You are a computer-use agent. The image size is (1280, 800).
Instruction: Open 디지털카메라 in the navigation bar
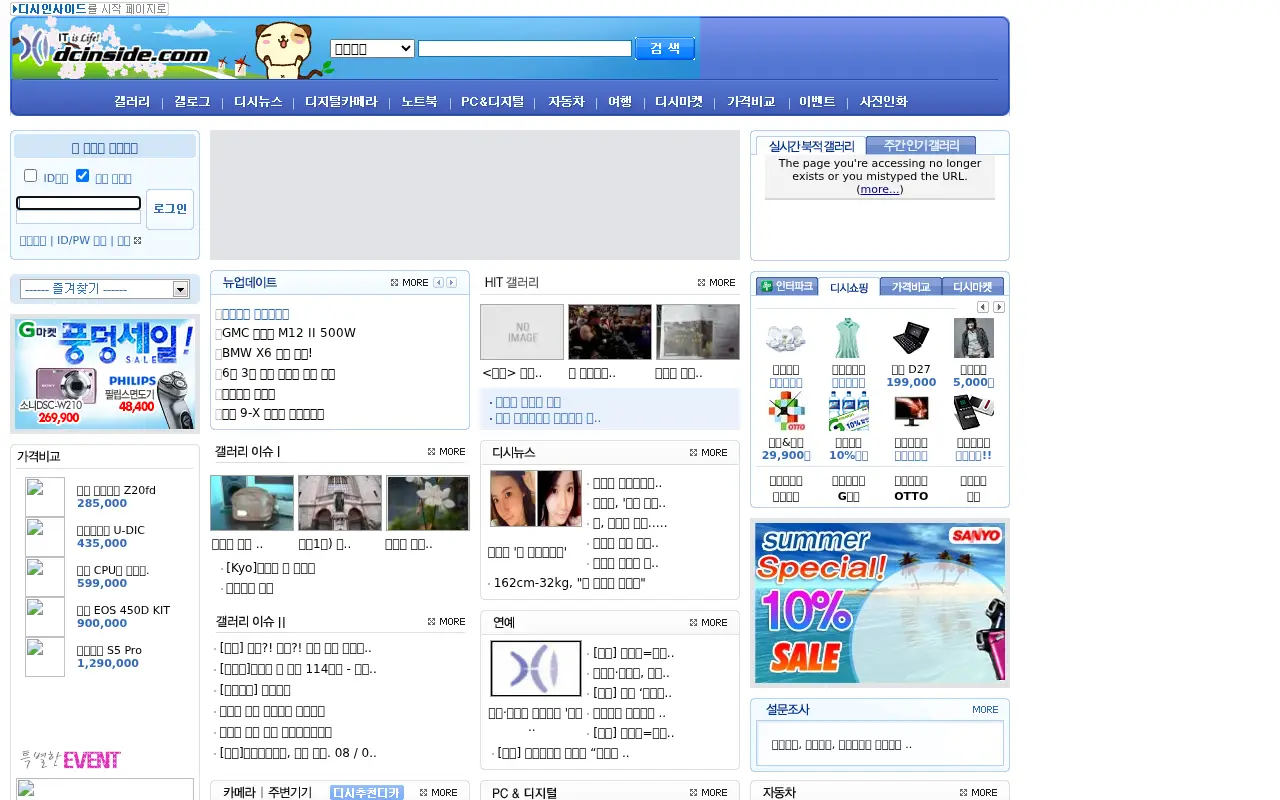341,102
